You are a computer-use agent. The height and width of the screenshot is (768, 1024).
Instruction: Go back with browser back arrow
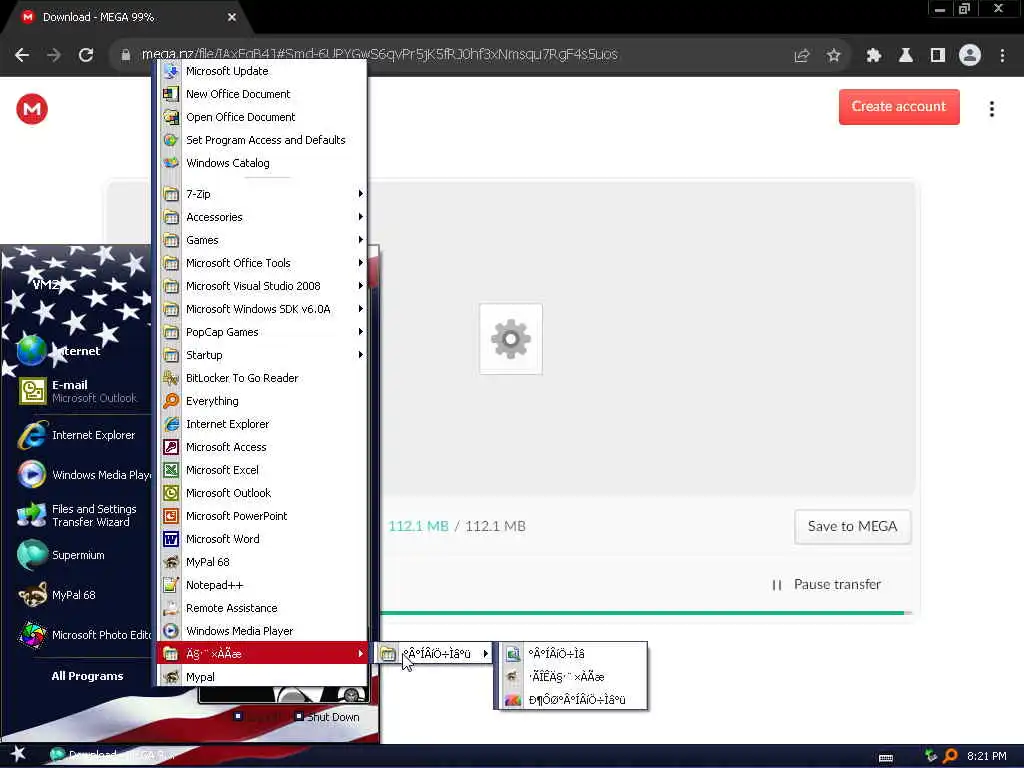point(22,56)
